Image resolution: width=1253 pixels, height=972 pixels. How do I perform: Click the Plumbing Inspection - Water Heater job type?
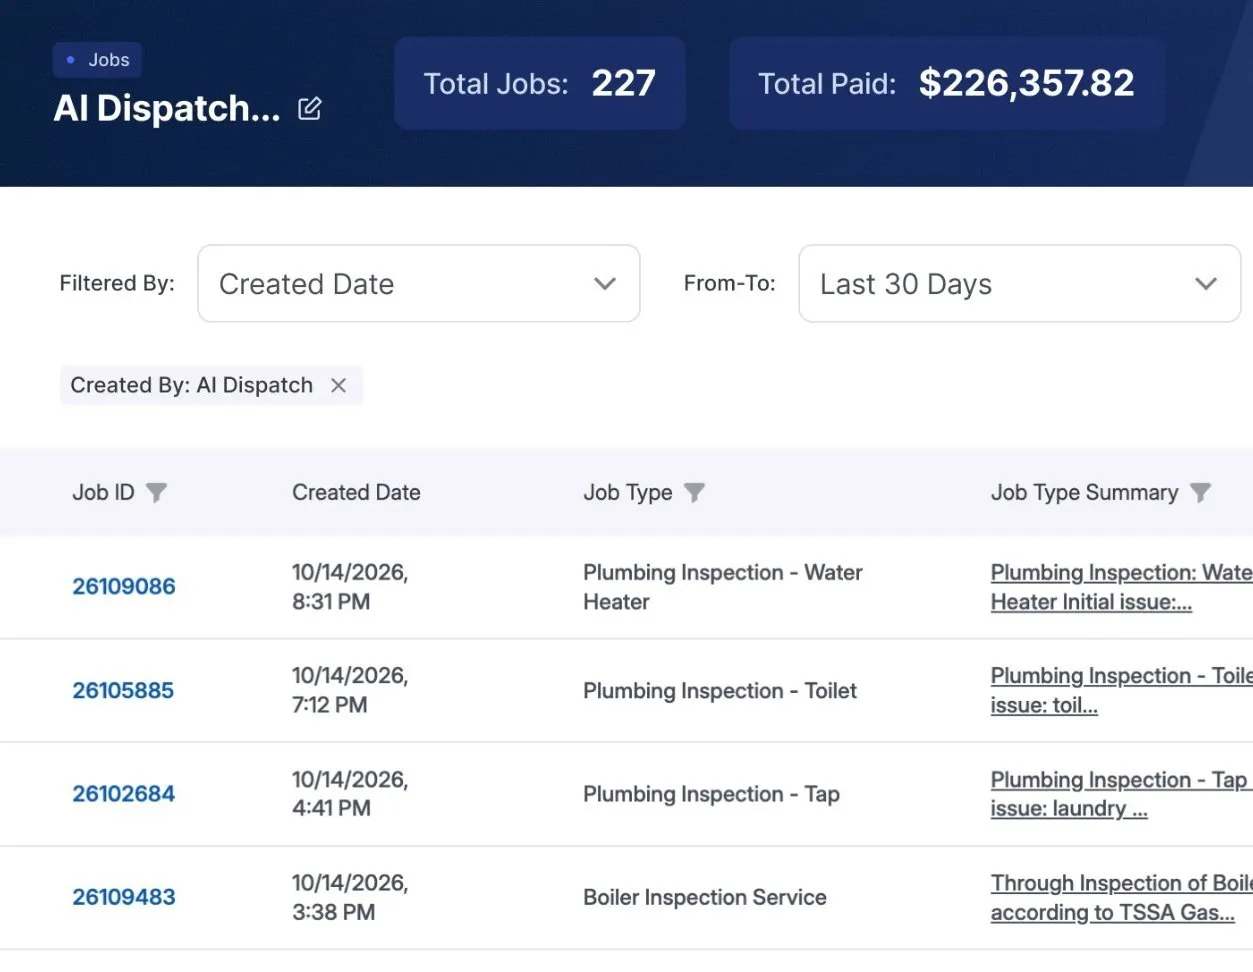[x=722, y=587]
